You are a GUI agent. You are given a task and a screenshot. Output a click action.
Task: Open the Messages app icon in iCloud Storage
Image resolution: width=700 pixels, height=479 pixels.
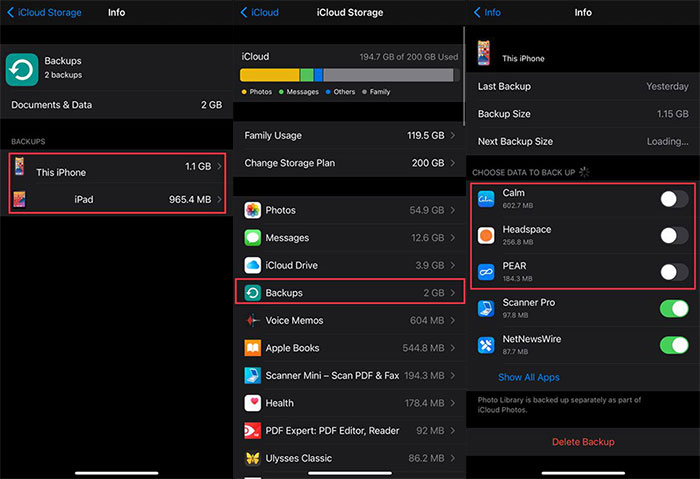pos(253,237)
